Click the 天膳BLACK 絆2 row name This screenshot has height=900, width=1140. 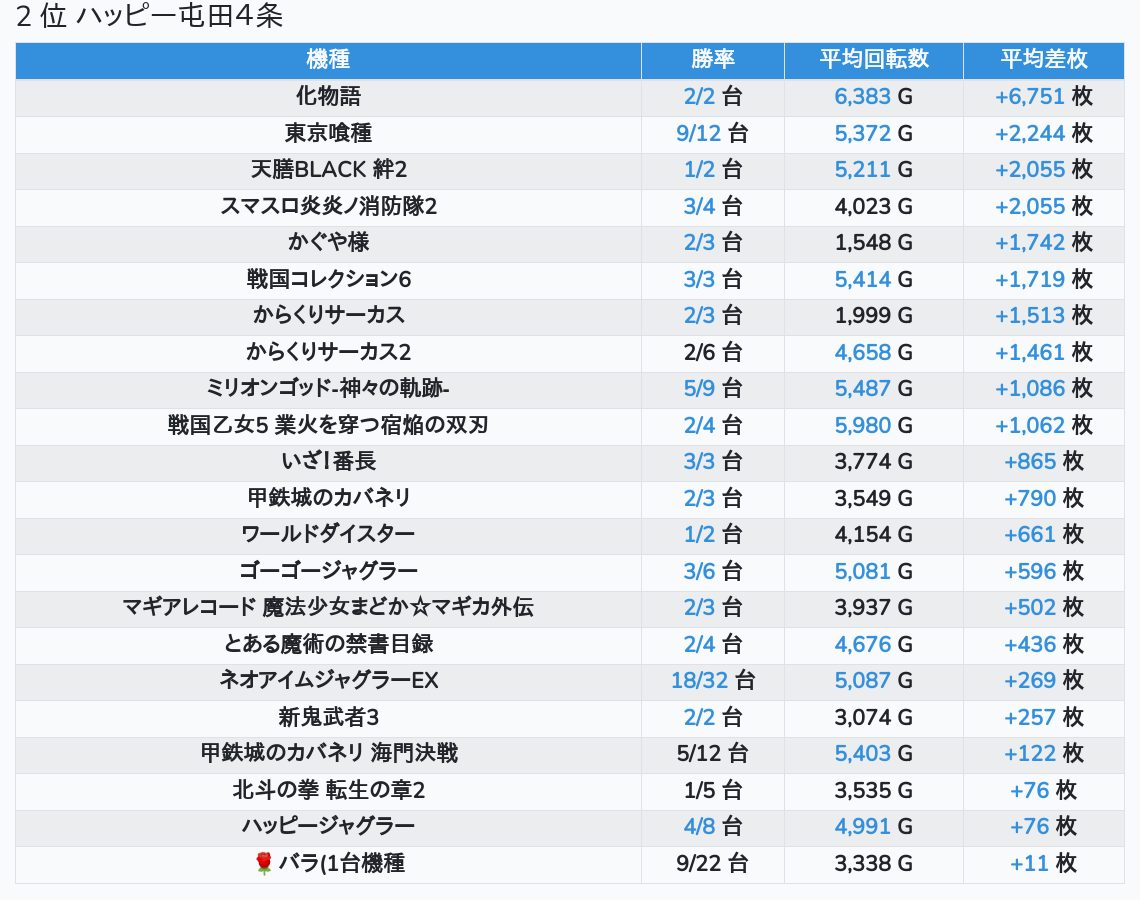click(328, 169)
